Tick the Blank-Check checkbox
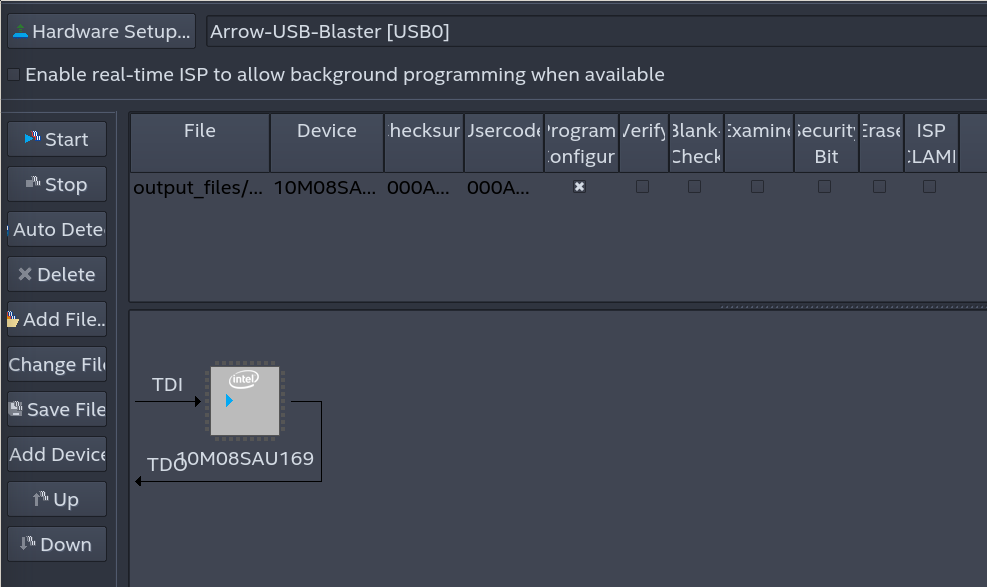Viewport: 987px width, 587px height. click(694, 187)
